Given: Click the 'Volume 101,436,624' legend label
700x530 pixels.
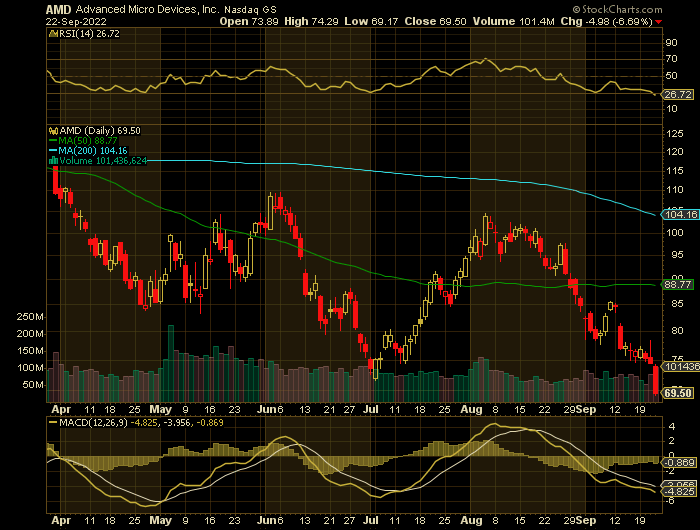Looking at the screenshot, I should 103,161.
